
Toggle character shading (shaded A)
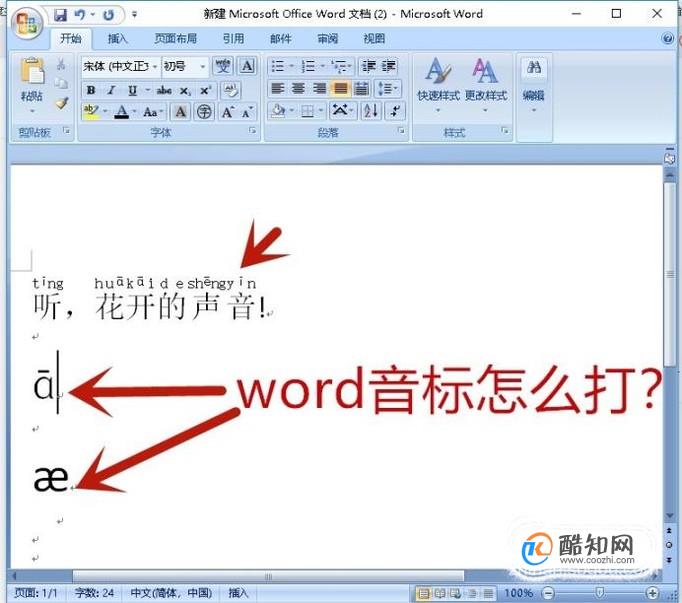181,112
